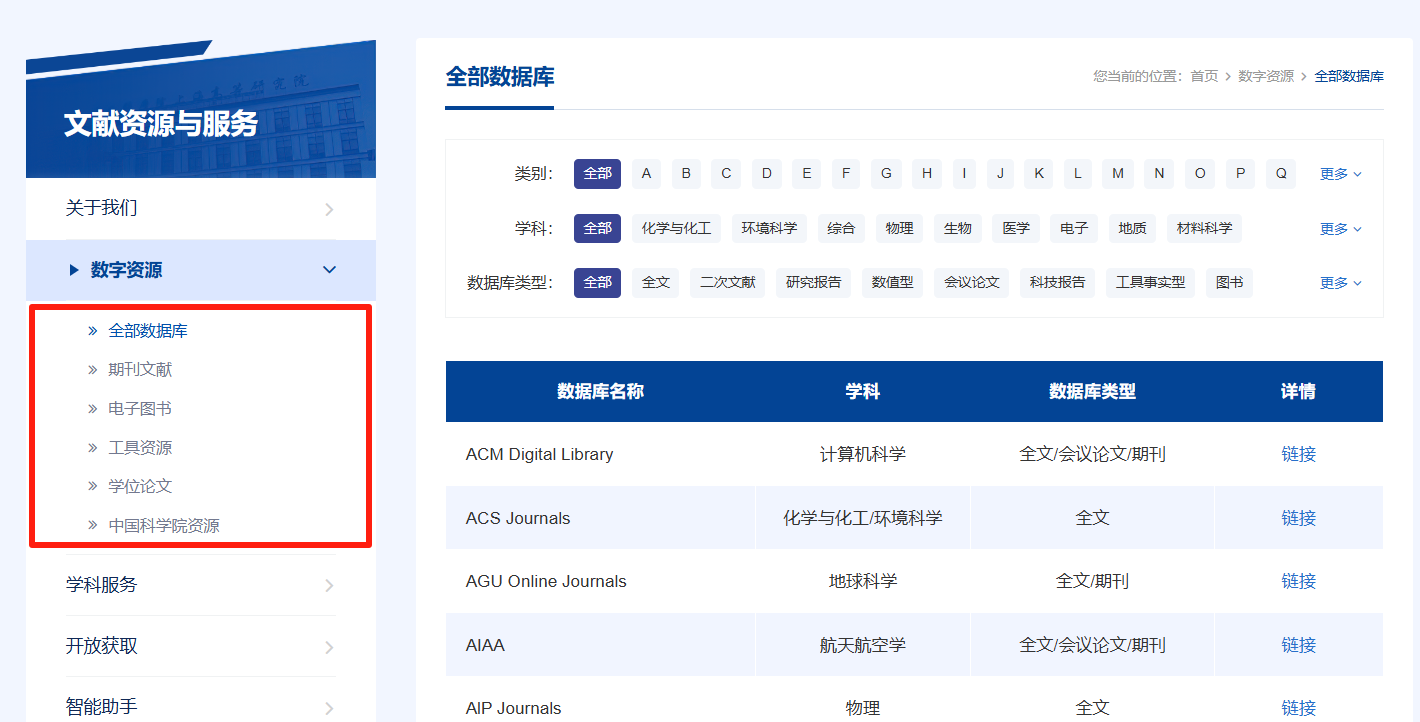Open 电子图书 sidebar item
Image resolution: width=1420 pixels, height=722 pixels.
(140, 409)
